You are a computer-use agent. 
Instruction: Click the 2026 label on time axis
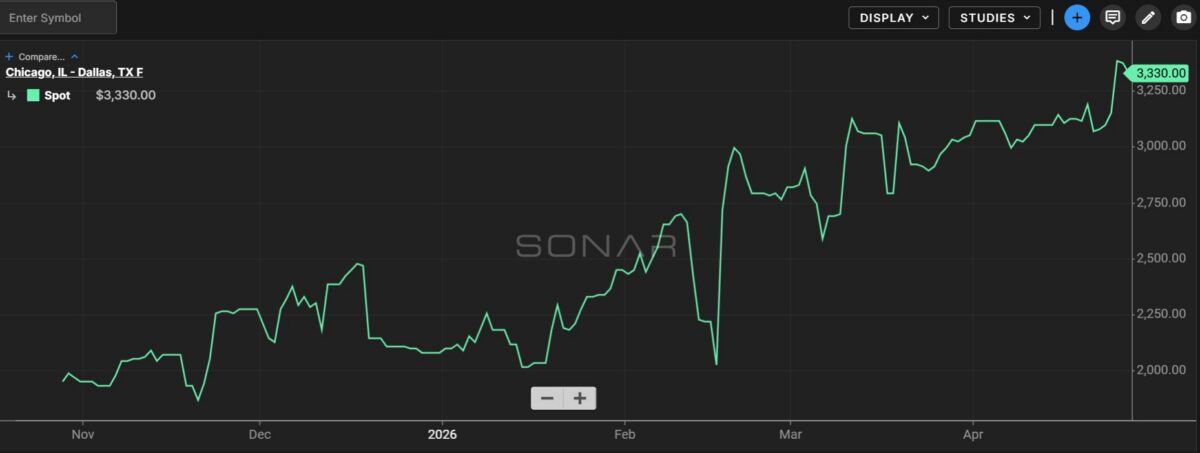pyautogui.click(x=441, y=434)
